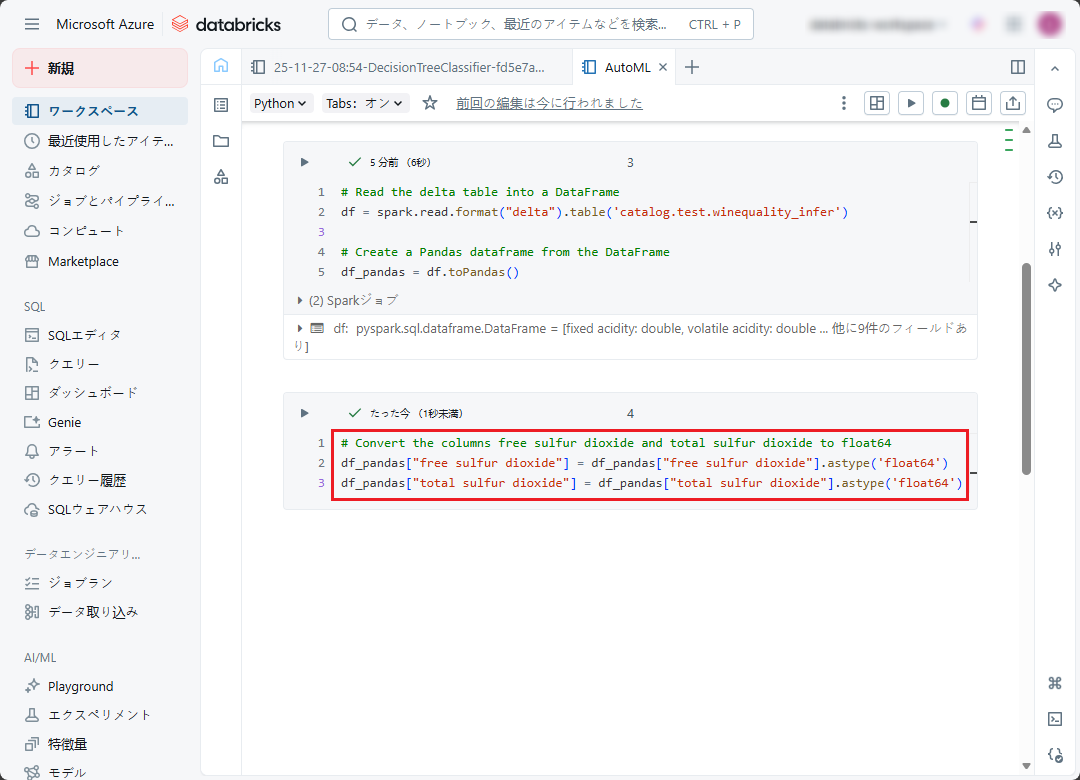This screenshot has height=780, width=1080.
Task: Open version history icon in right sidebar
Action: tap(1054, 177)
